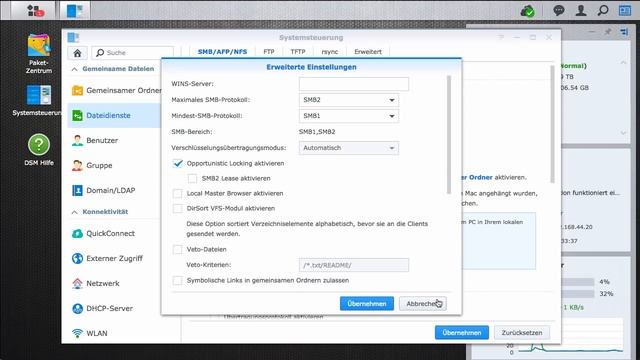Enable Local Master Browser aktivieren checkbox

pyautogui.click(x=178, y=193)
